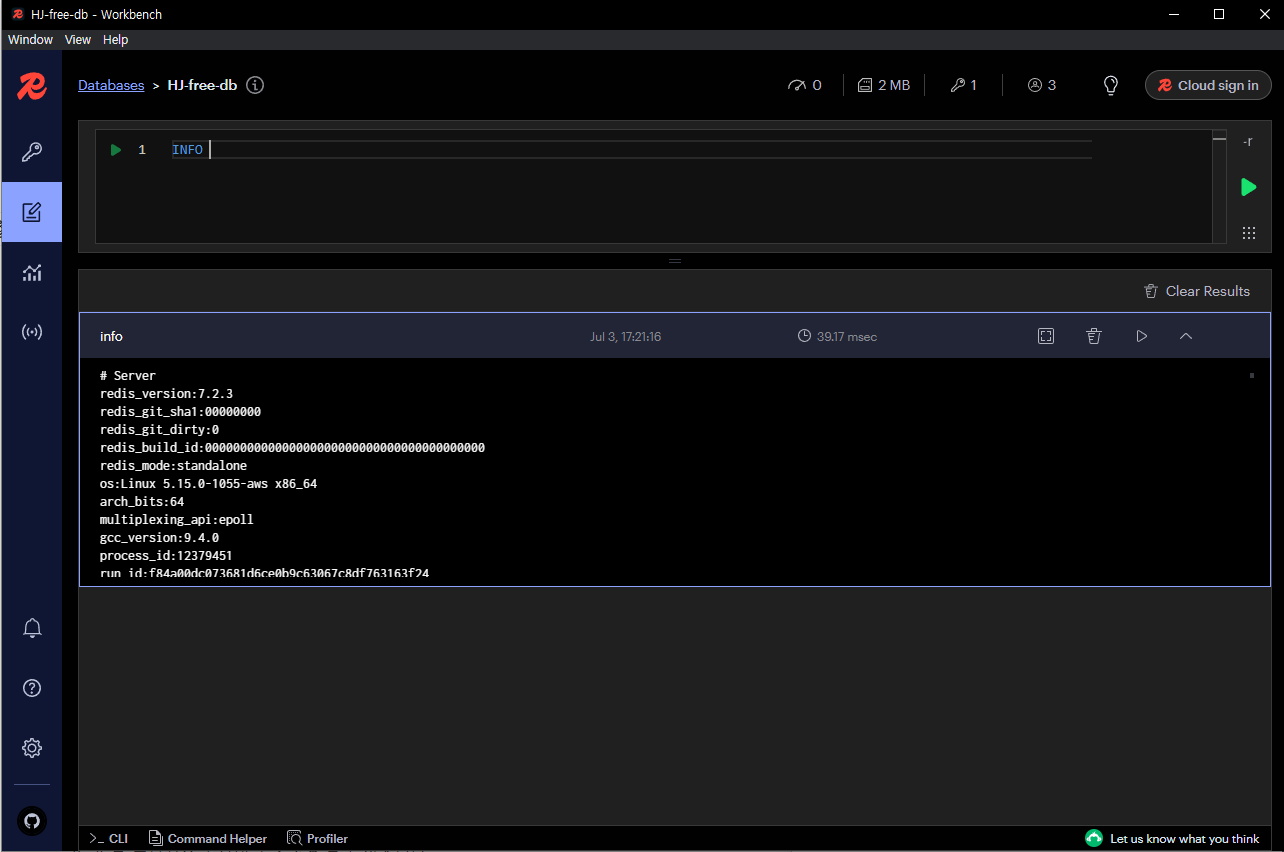The image size is (1284, 852).
Task: Click the 2 MB memory usage stat
Action: (x=884, y=85)
